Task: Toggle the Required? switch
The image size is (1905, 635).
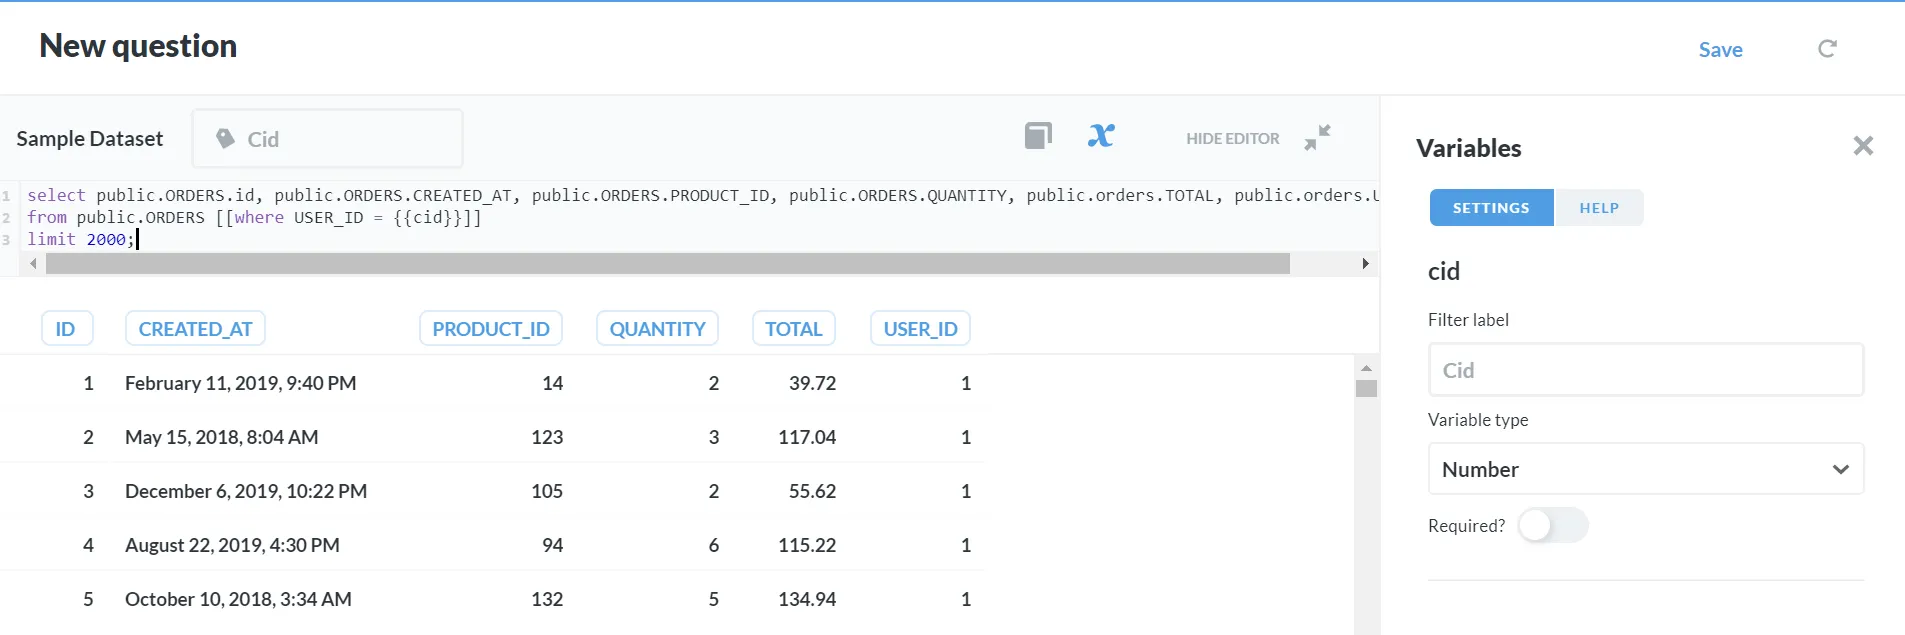Action: click(1553, 525)
